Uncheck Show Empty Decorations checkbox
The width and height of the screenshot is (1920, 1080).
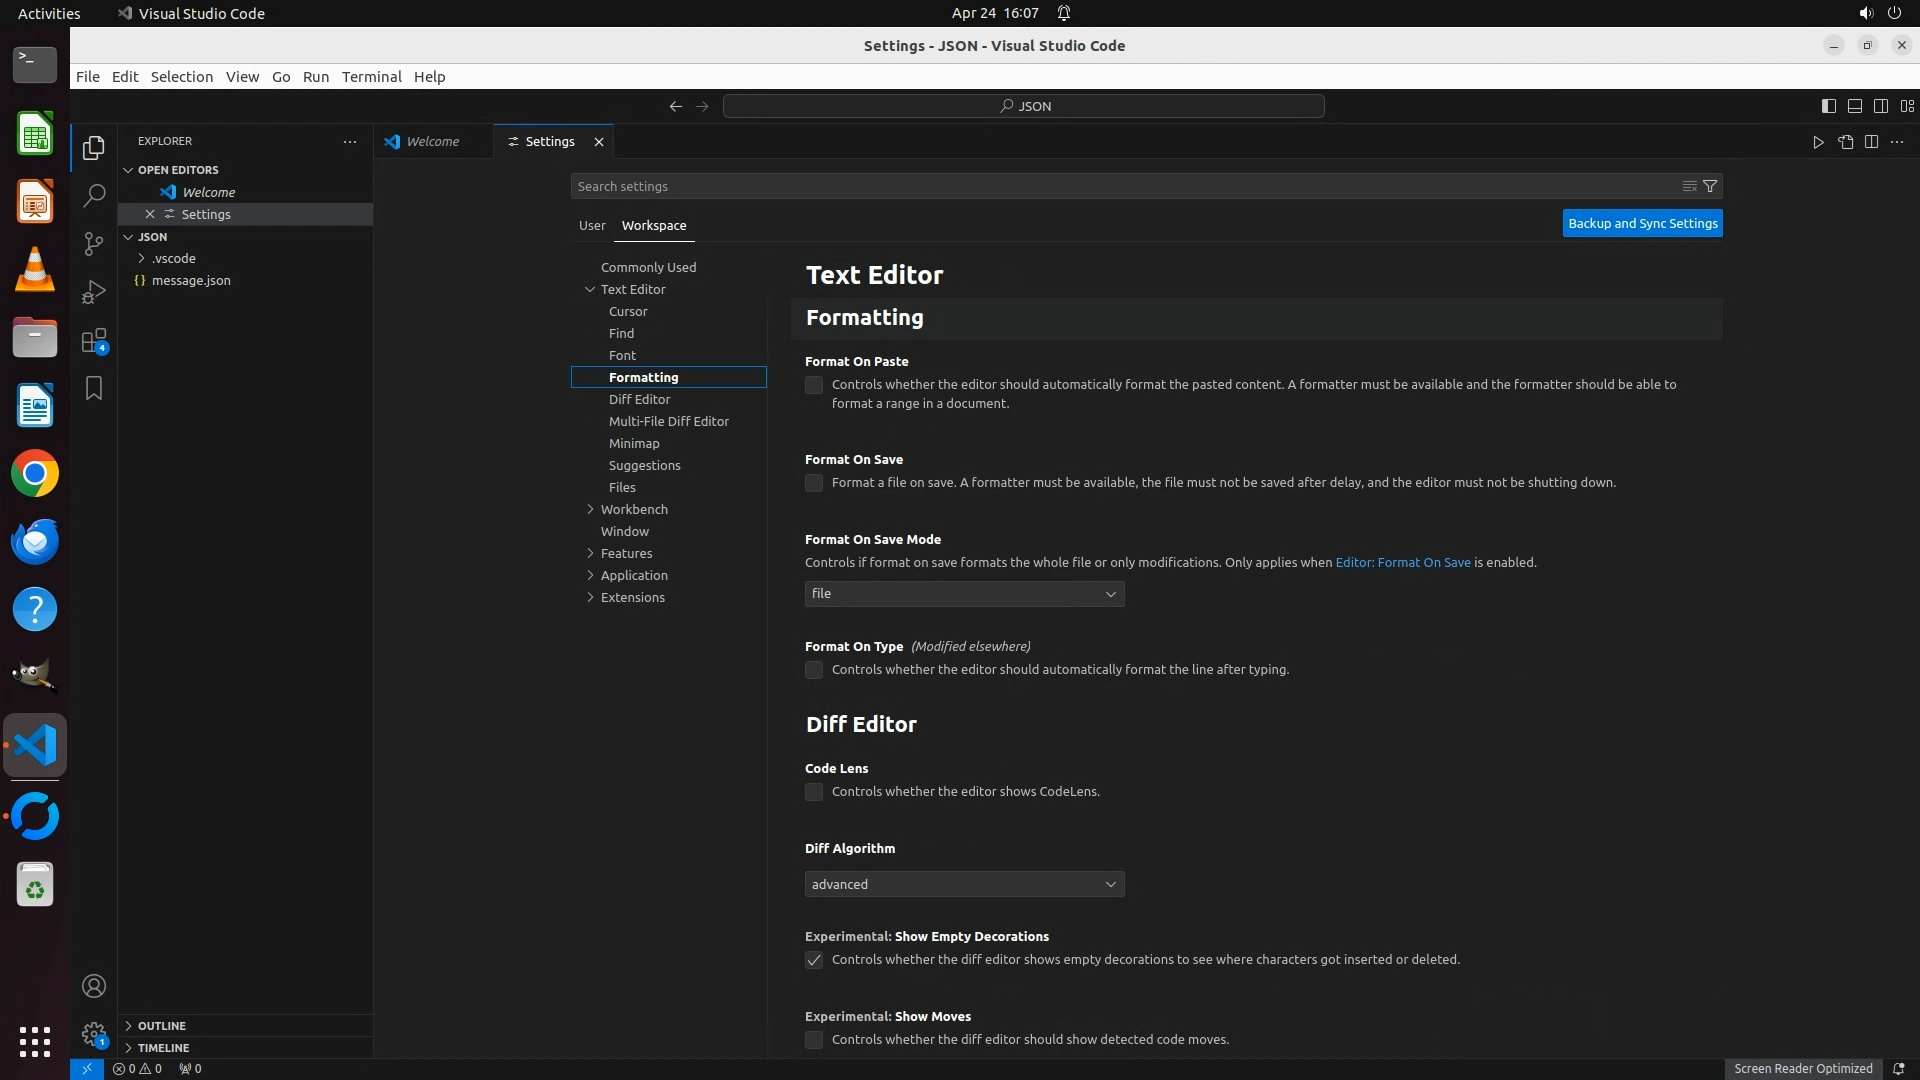[814, 960]
